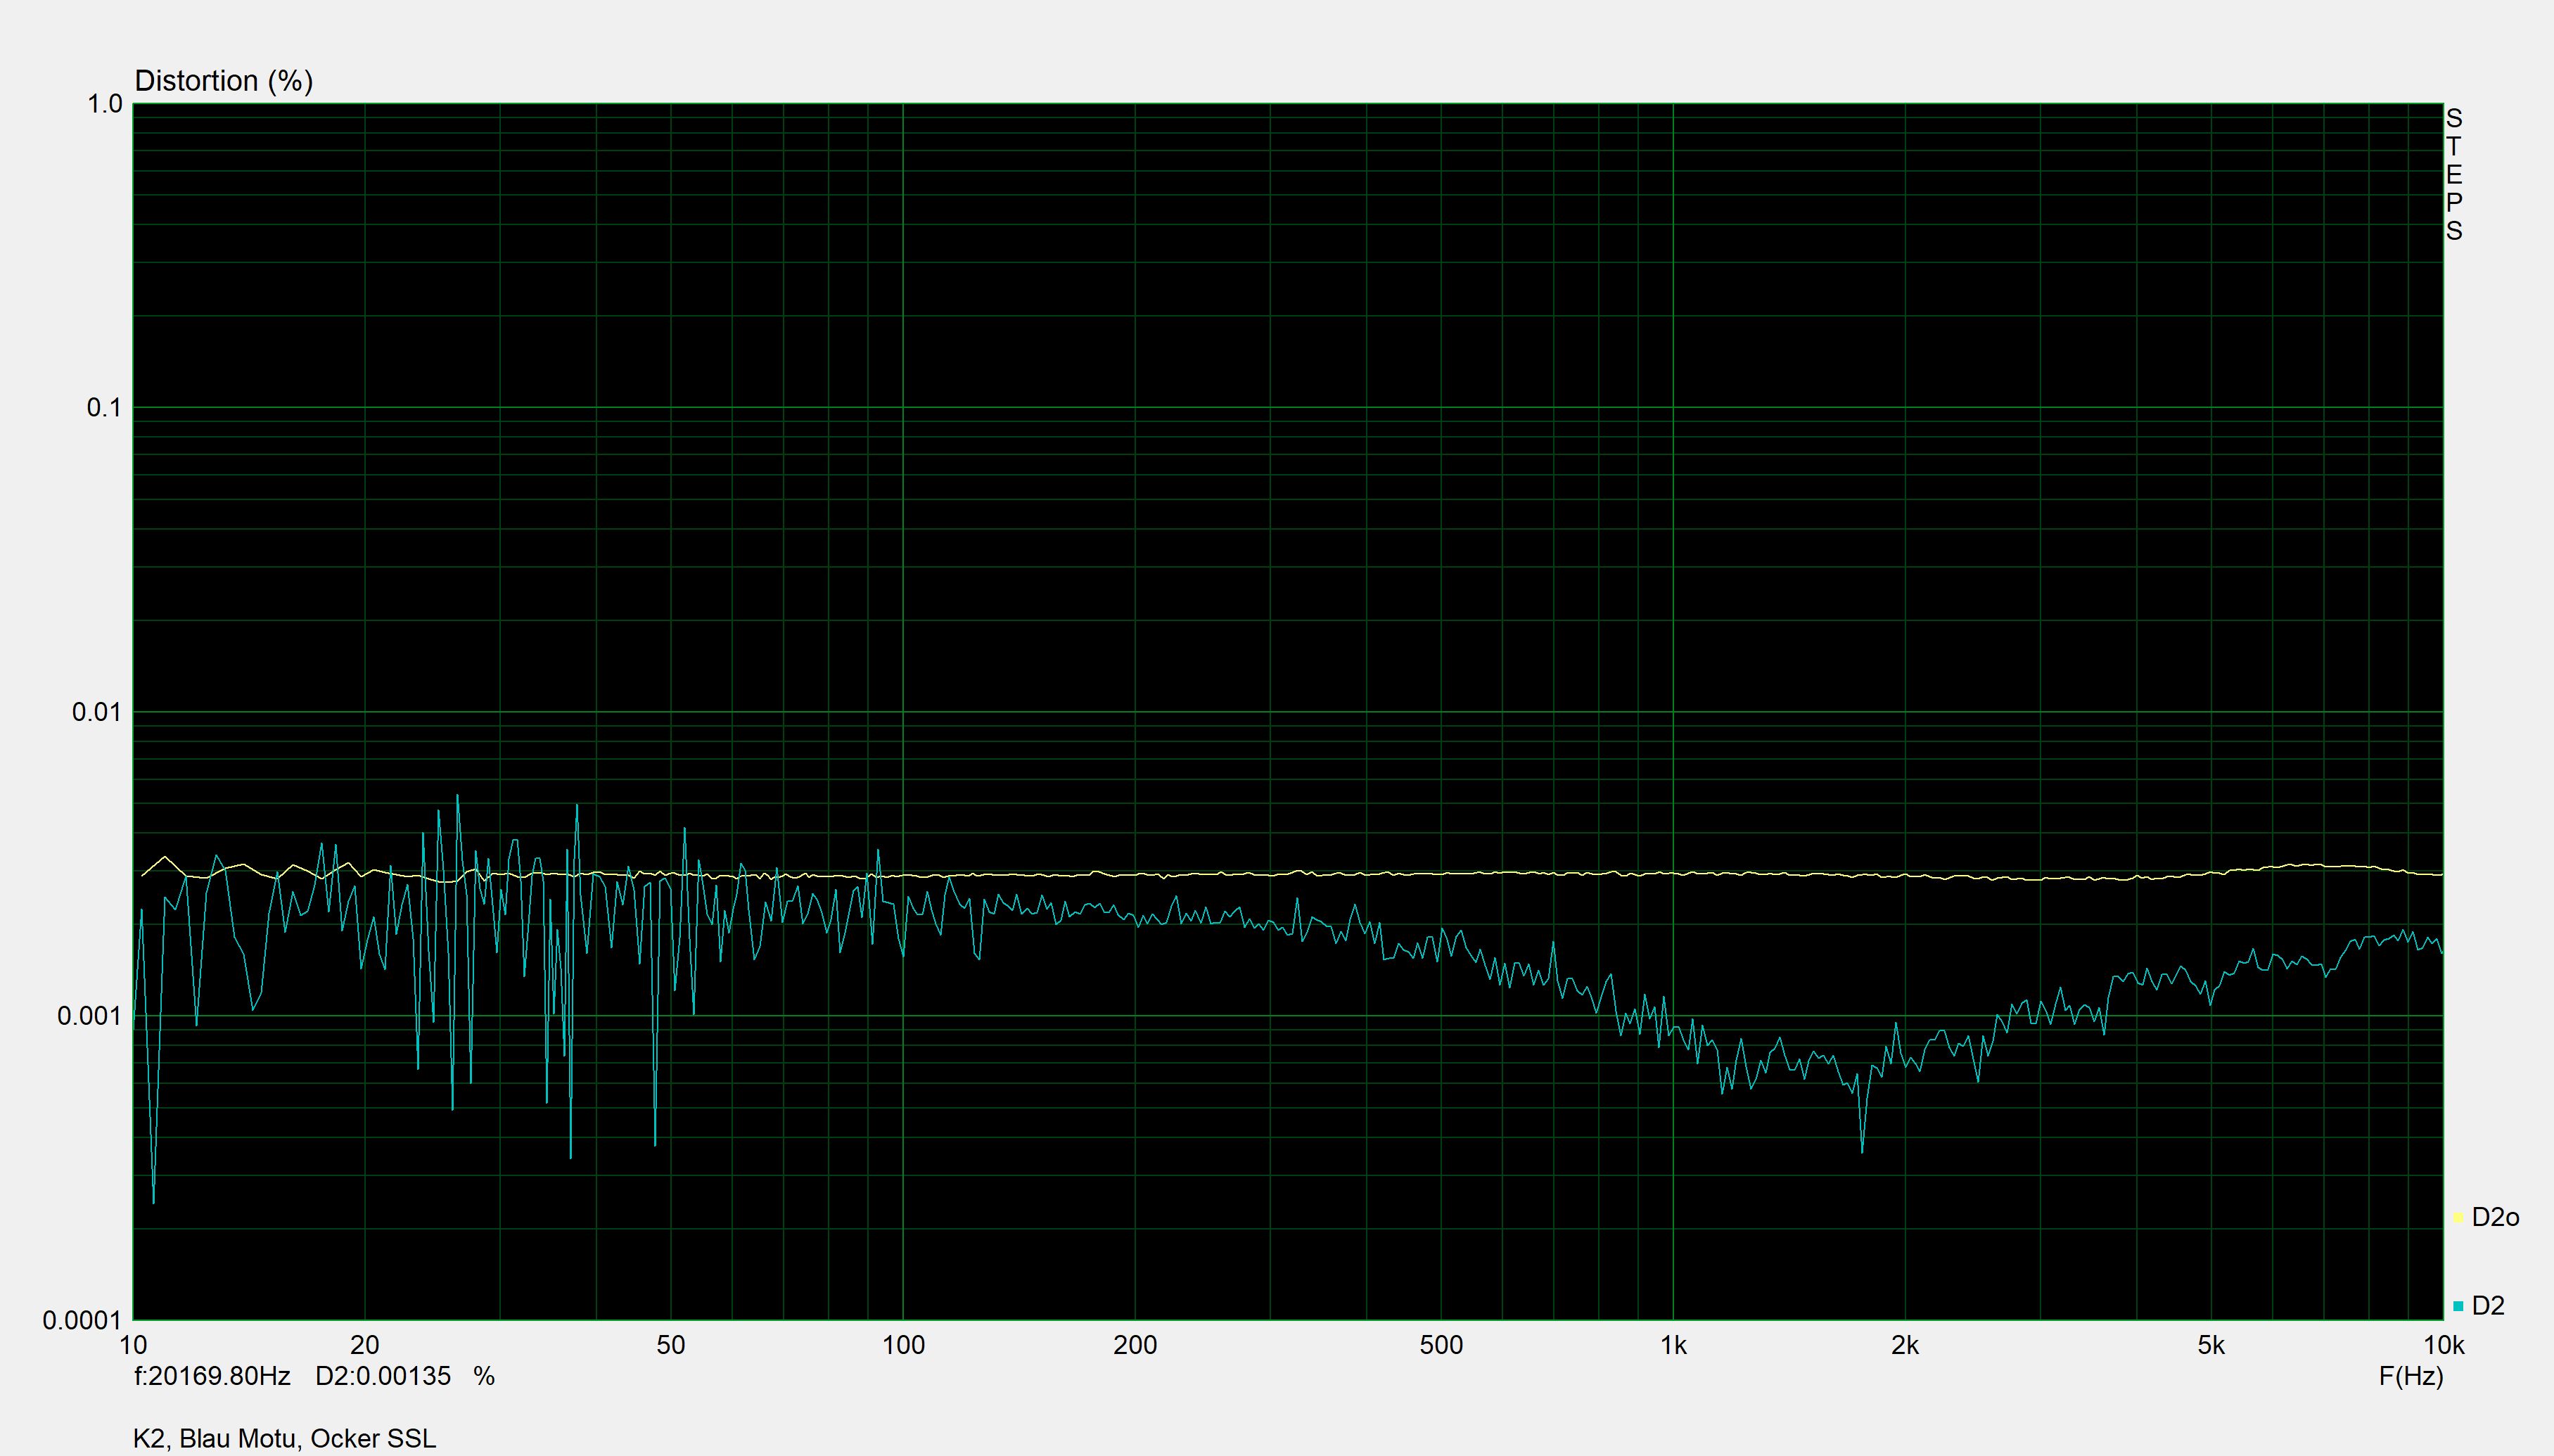Click the Distortion (%) axis title
The width and height of the screenshot is (2554, 1456).
224,81
